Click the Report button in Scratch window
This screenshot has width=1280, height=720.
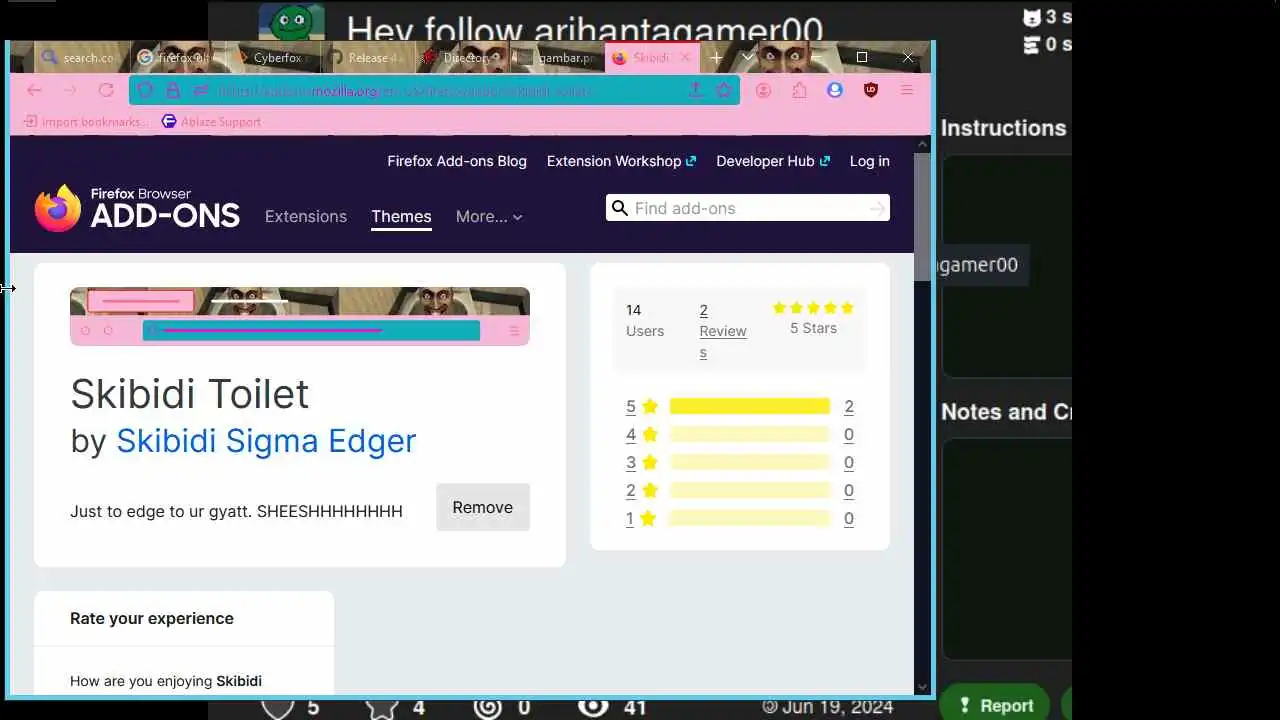995,705
